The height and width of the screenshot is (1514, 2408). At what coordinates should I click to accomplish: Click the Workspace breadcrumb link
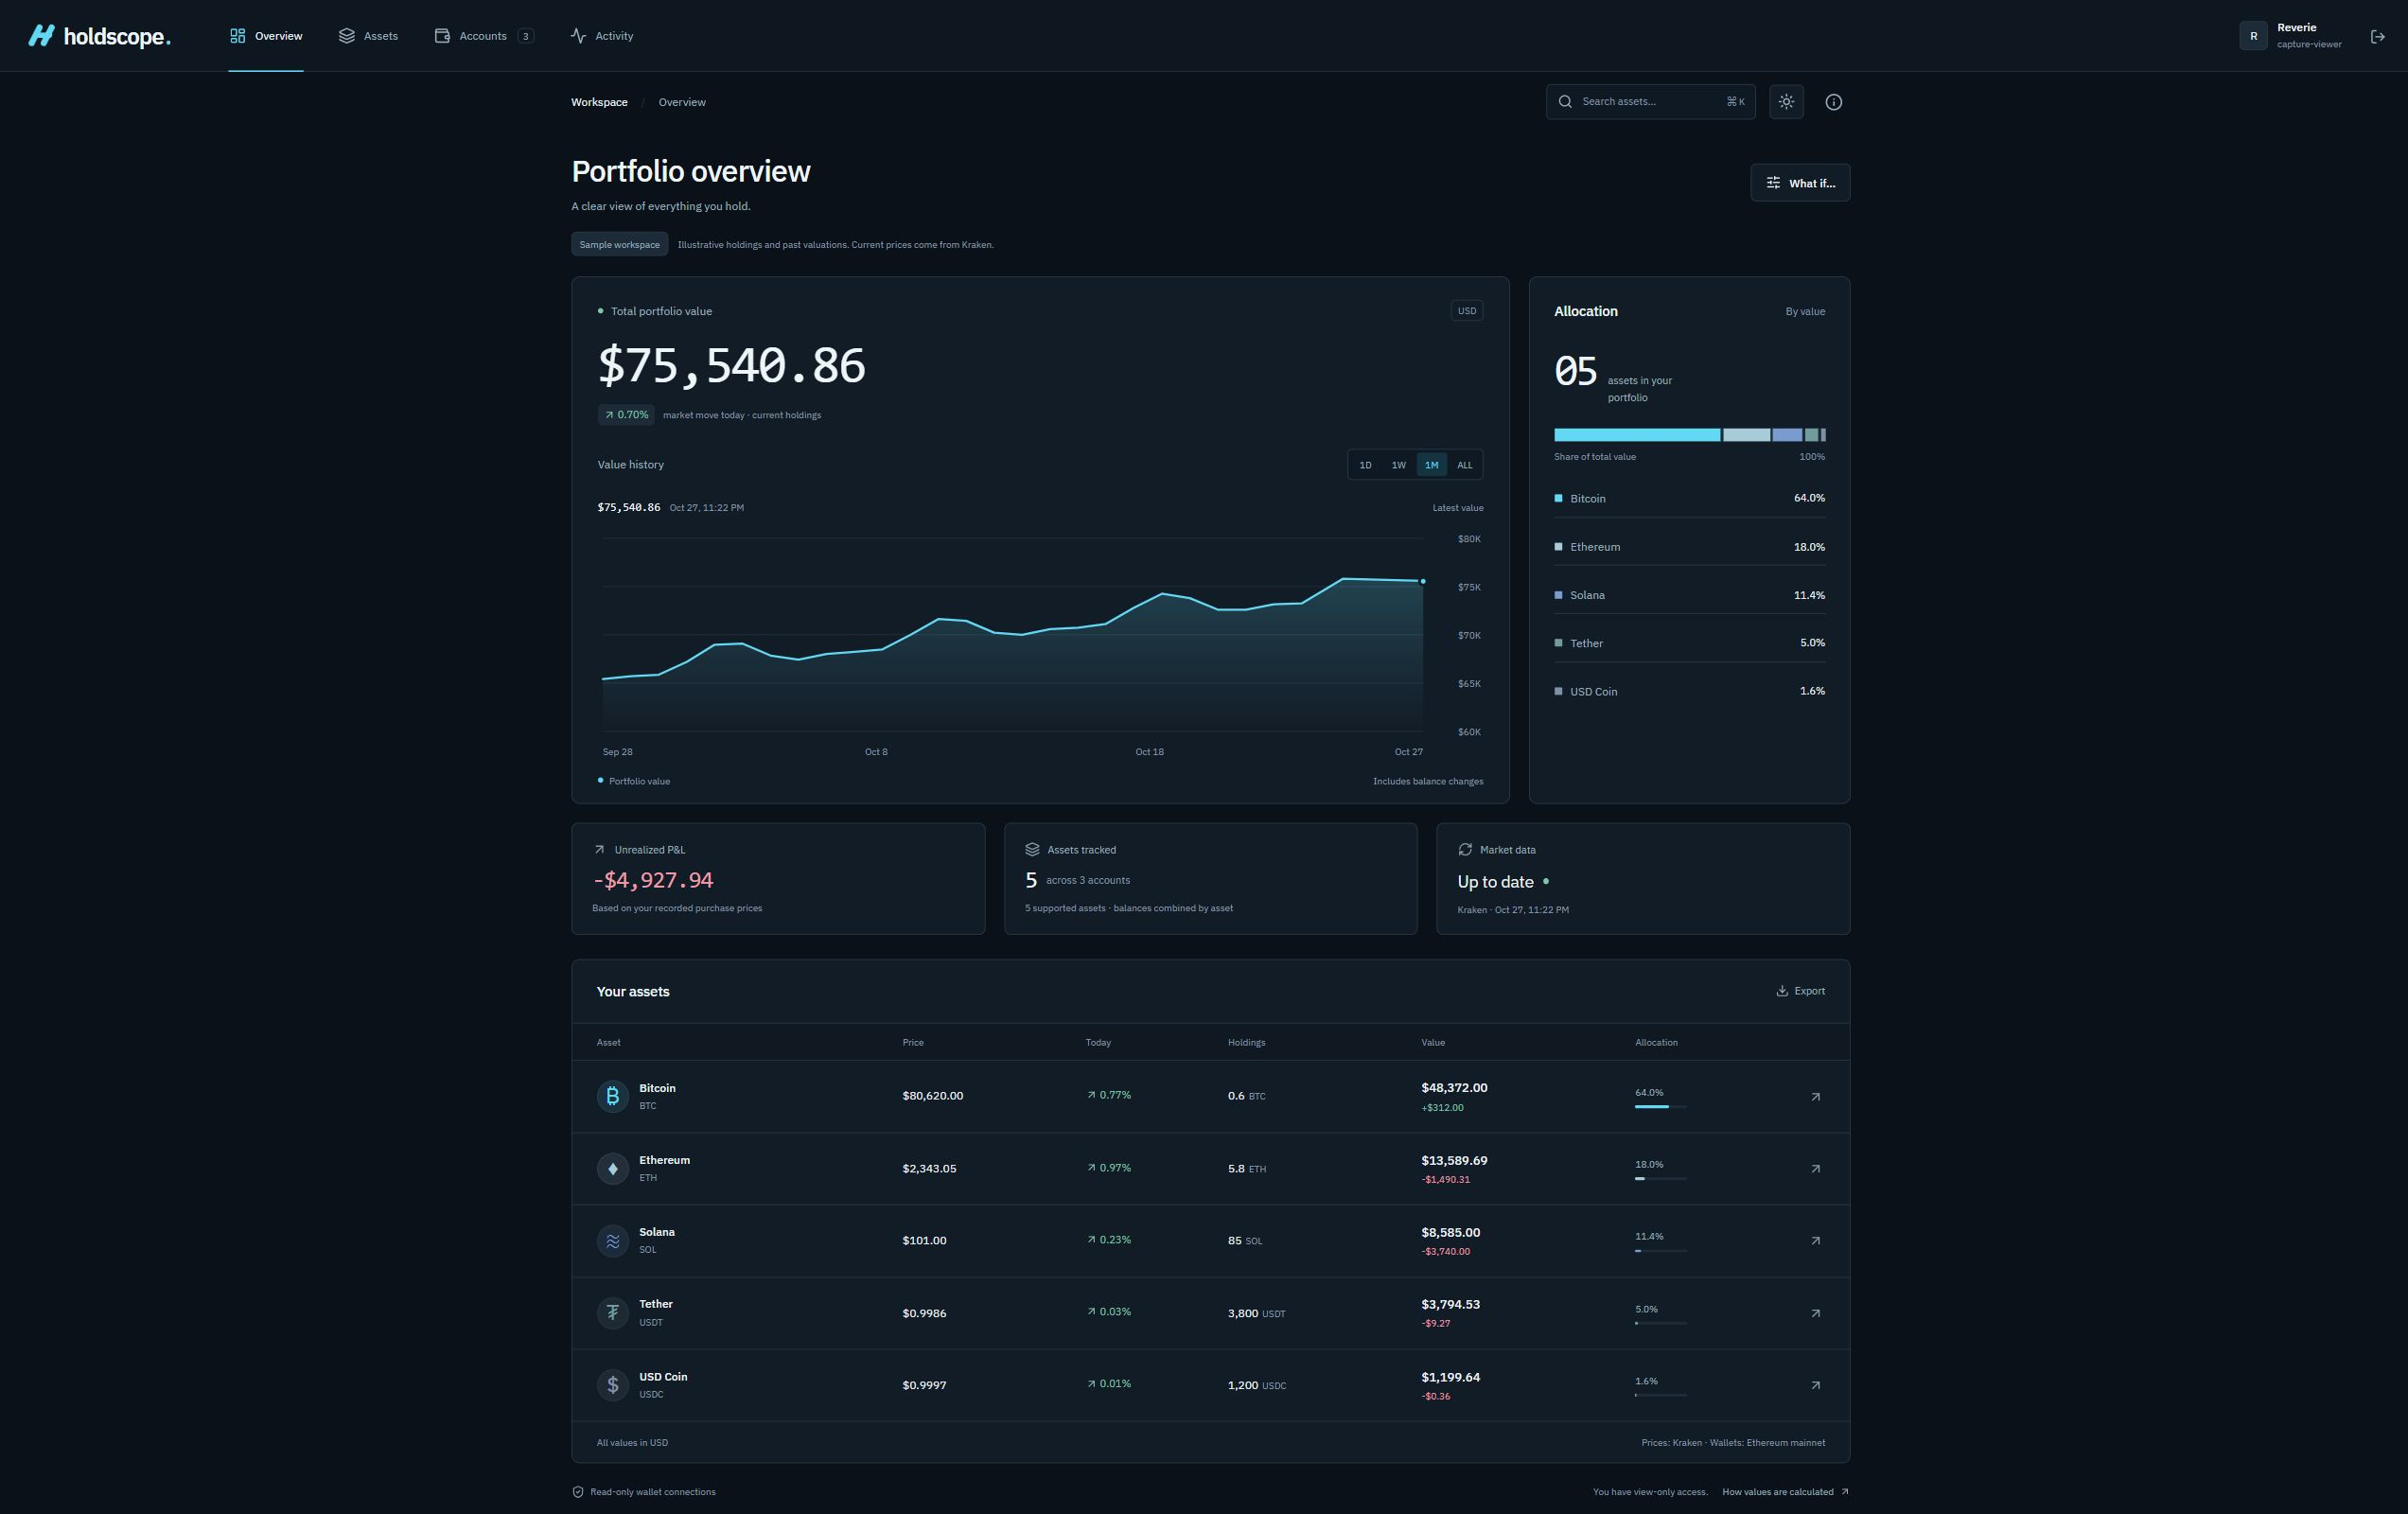click(599, 102)
